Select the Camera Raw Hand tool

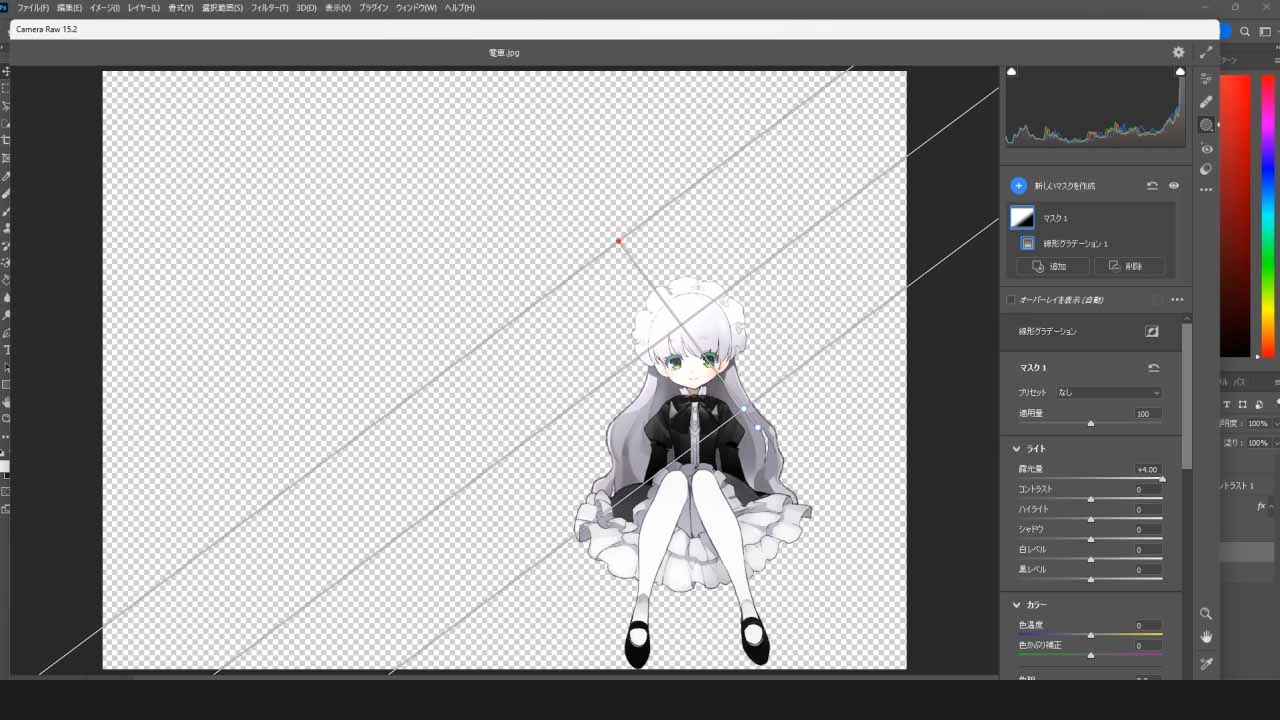point(1206,637)
